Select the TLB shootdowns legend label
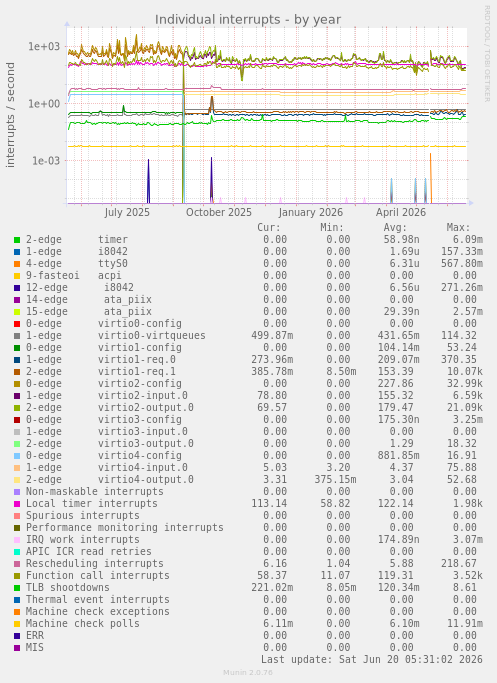Viewport: 497px width, 683px height. 68,588
